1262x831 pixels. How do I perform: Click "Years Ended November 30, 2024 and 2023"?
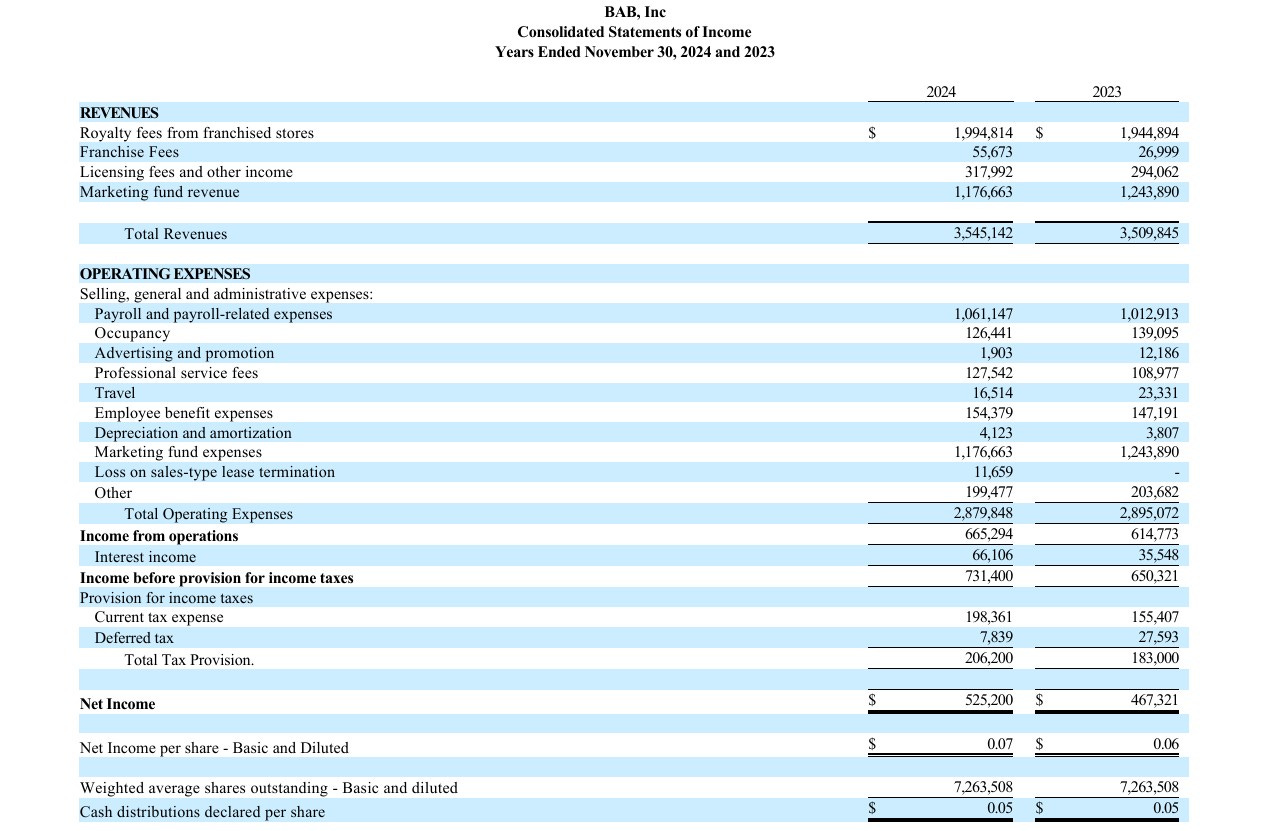pyautogui.click(x=635, y=52)
